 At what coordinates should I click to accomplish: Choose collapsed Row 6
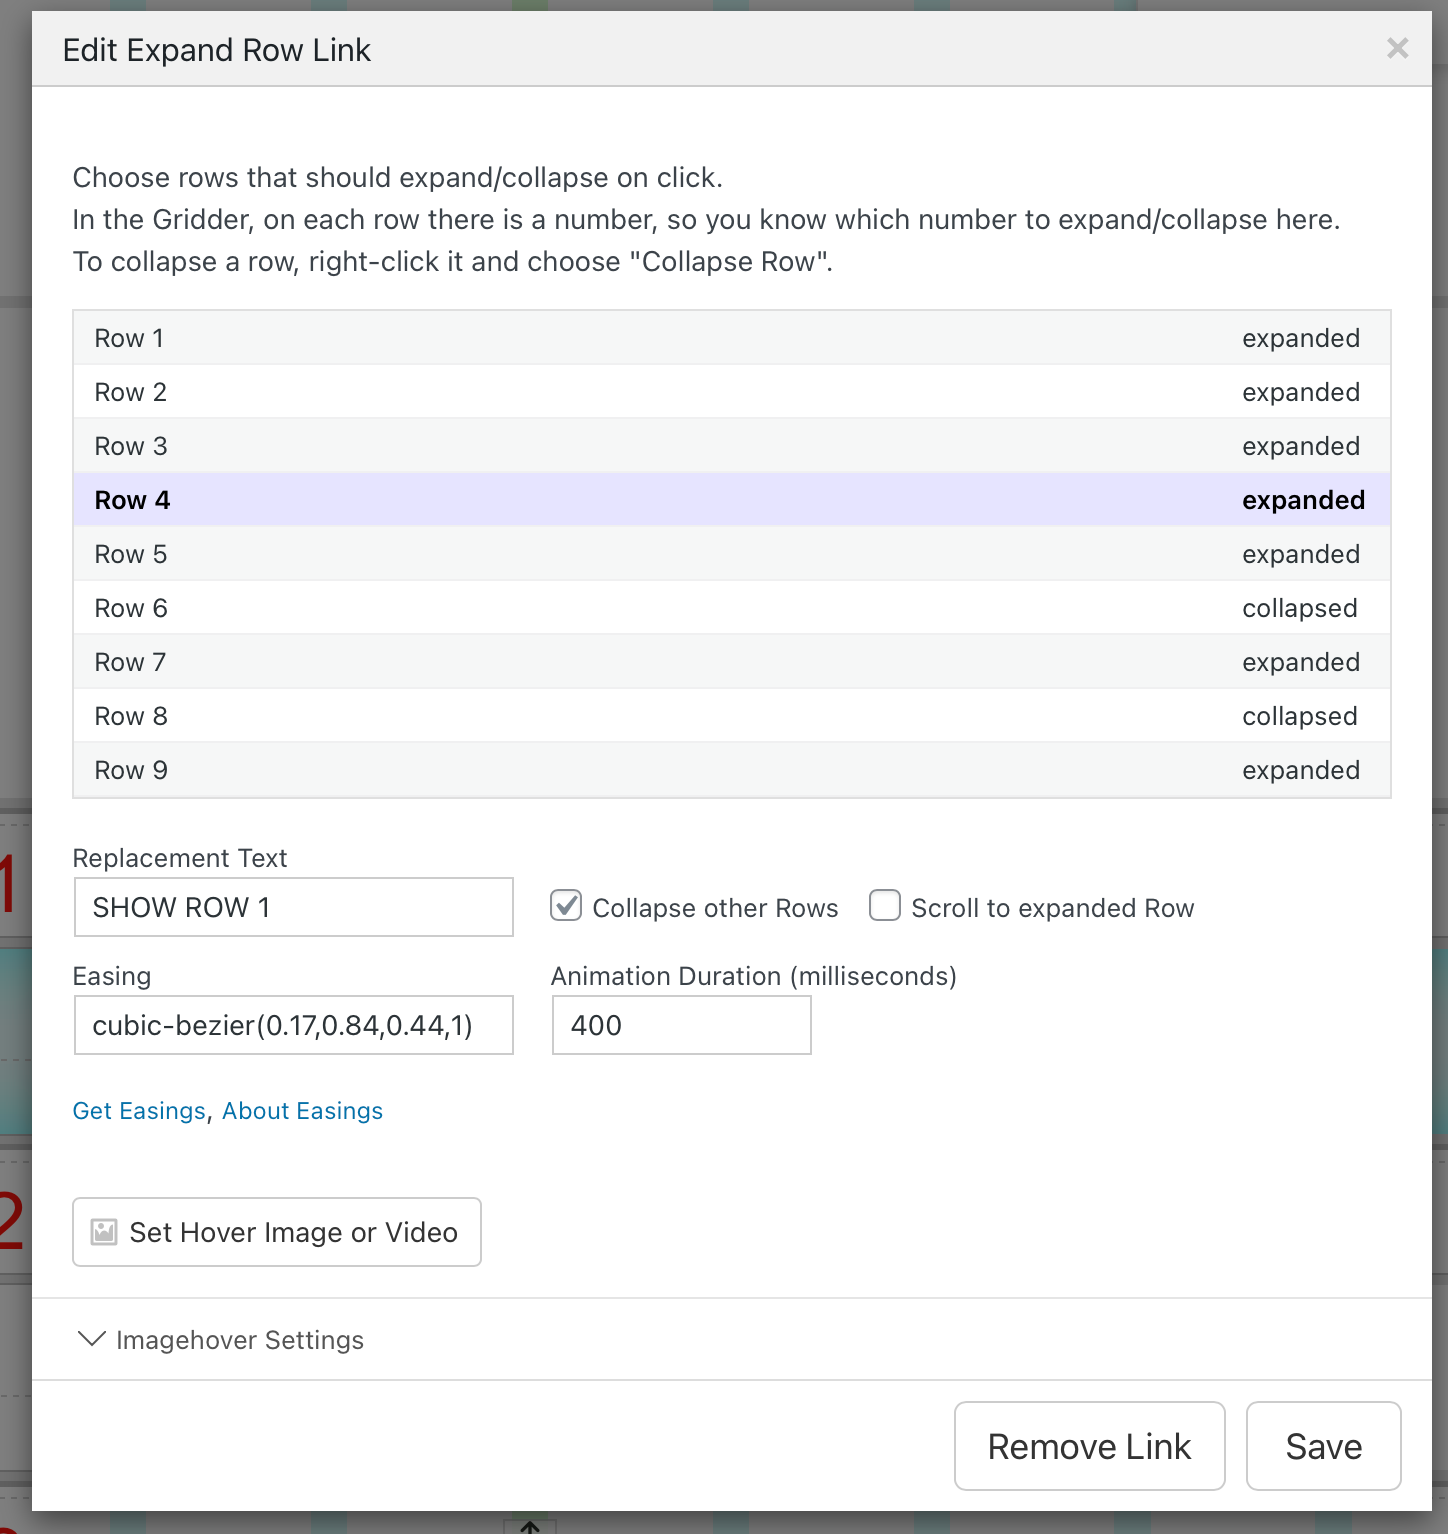tap(731, 608)
